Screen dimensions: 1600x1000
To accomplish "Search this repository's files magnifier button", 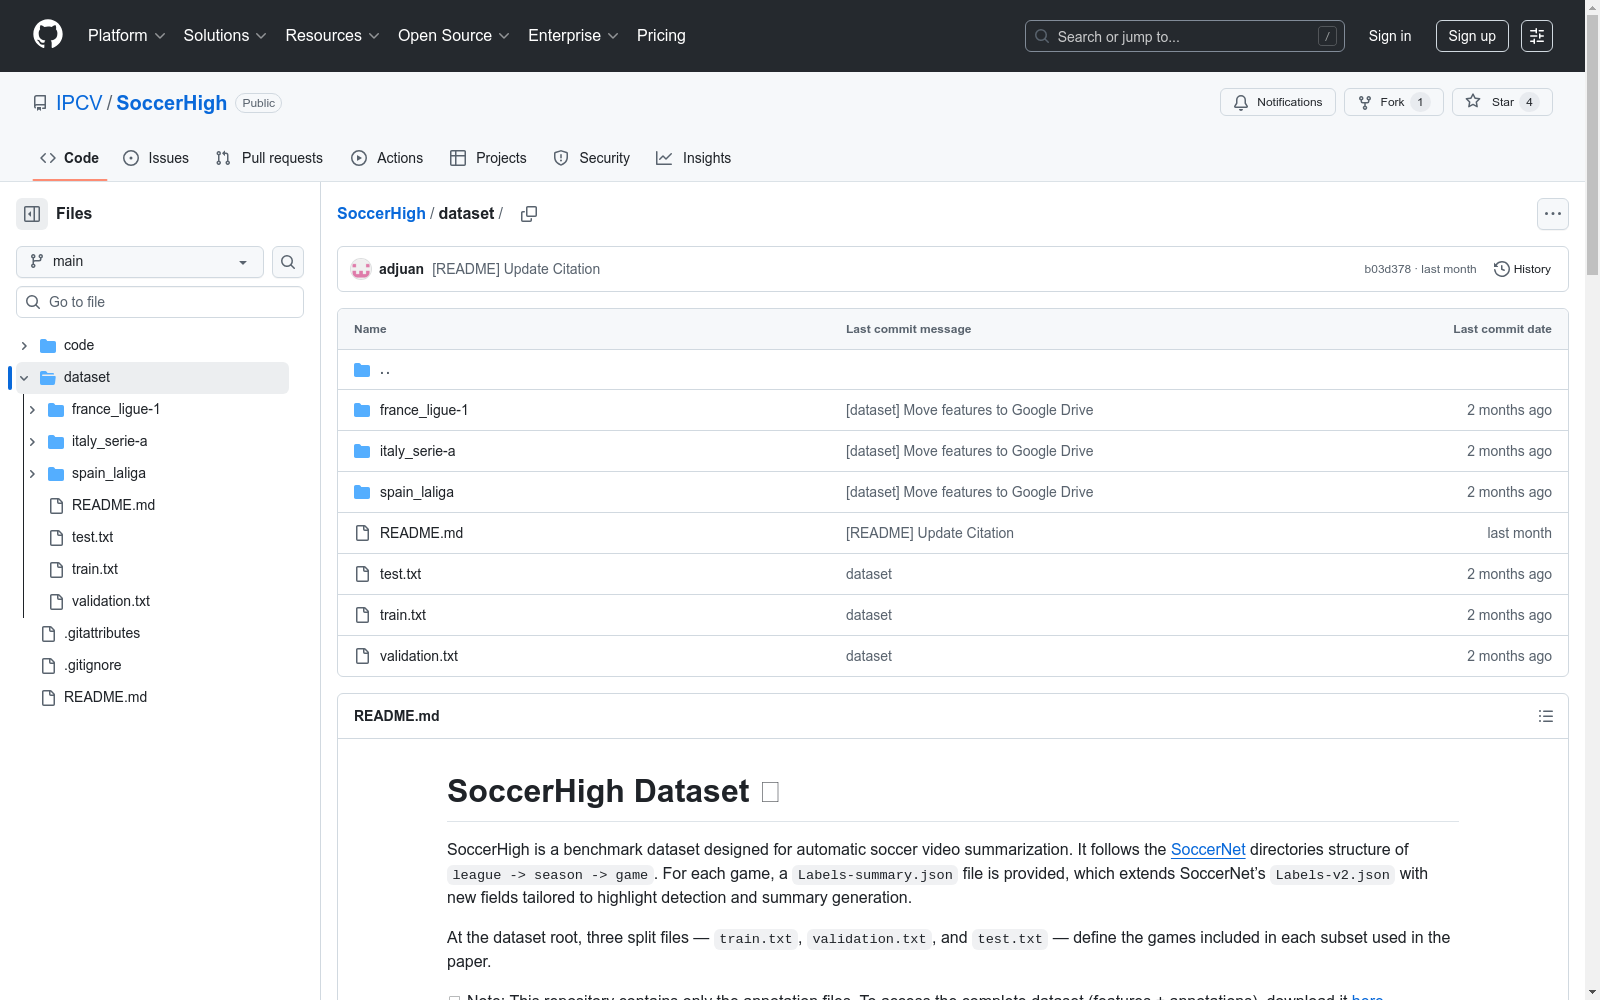I will pos(288,262).
